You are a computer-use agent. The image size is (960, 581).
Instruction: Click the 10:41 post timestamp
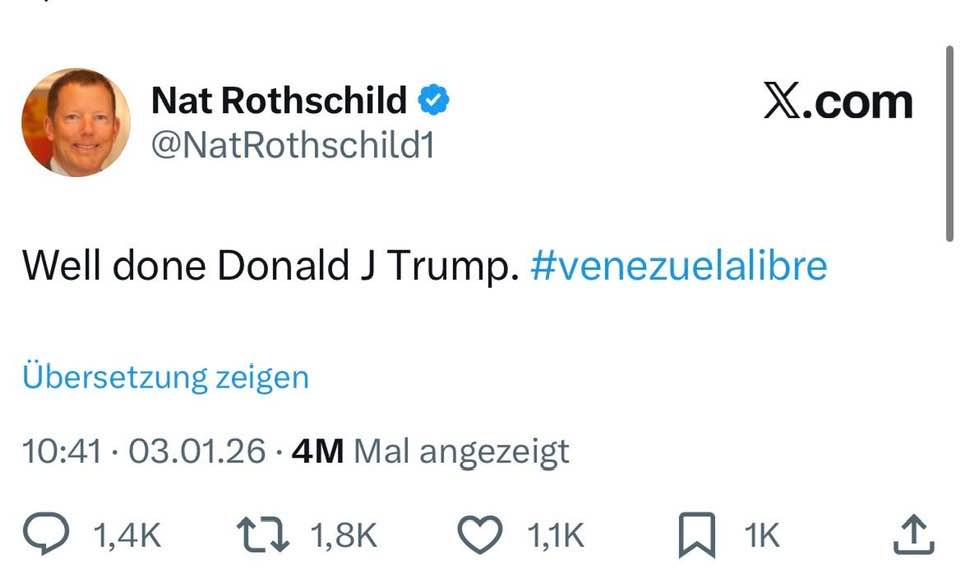click(x=61, y=451)
